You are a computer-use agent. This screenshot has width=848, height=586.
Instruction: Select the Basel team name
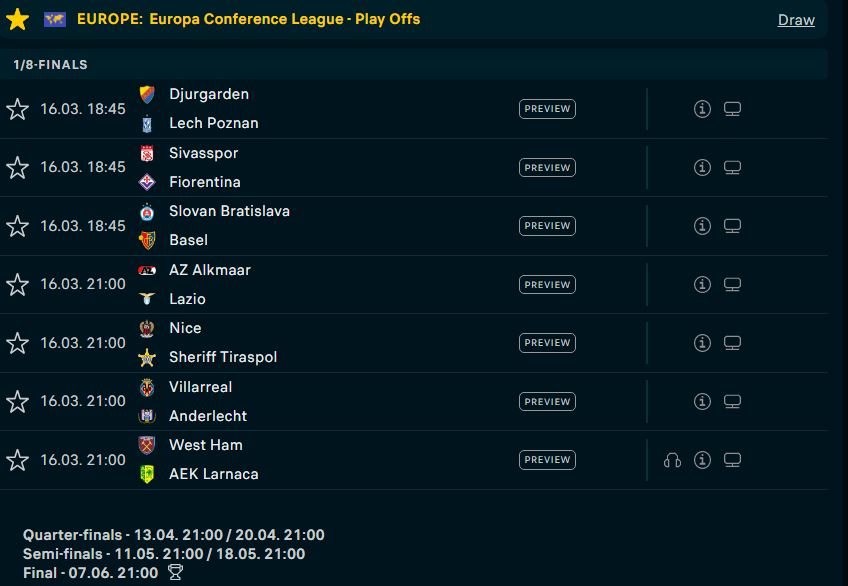click(188, 240)
